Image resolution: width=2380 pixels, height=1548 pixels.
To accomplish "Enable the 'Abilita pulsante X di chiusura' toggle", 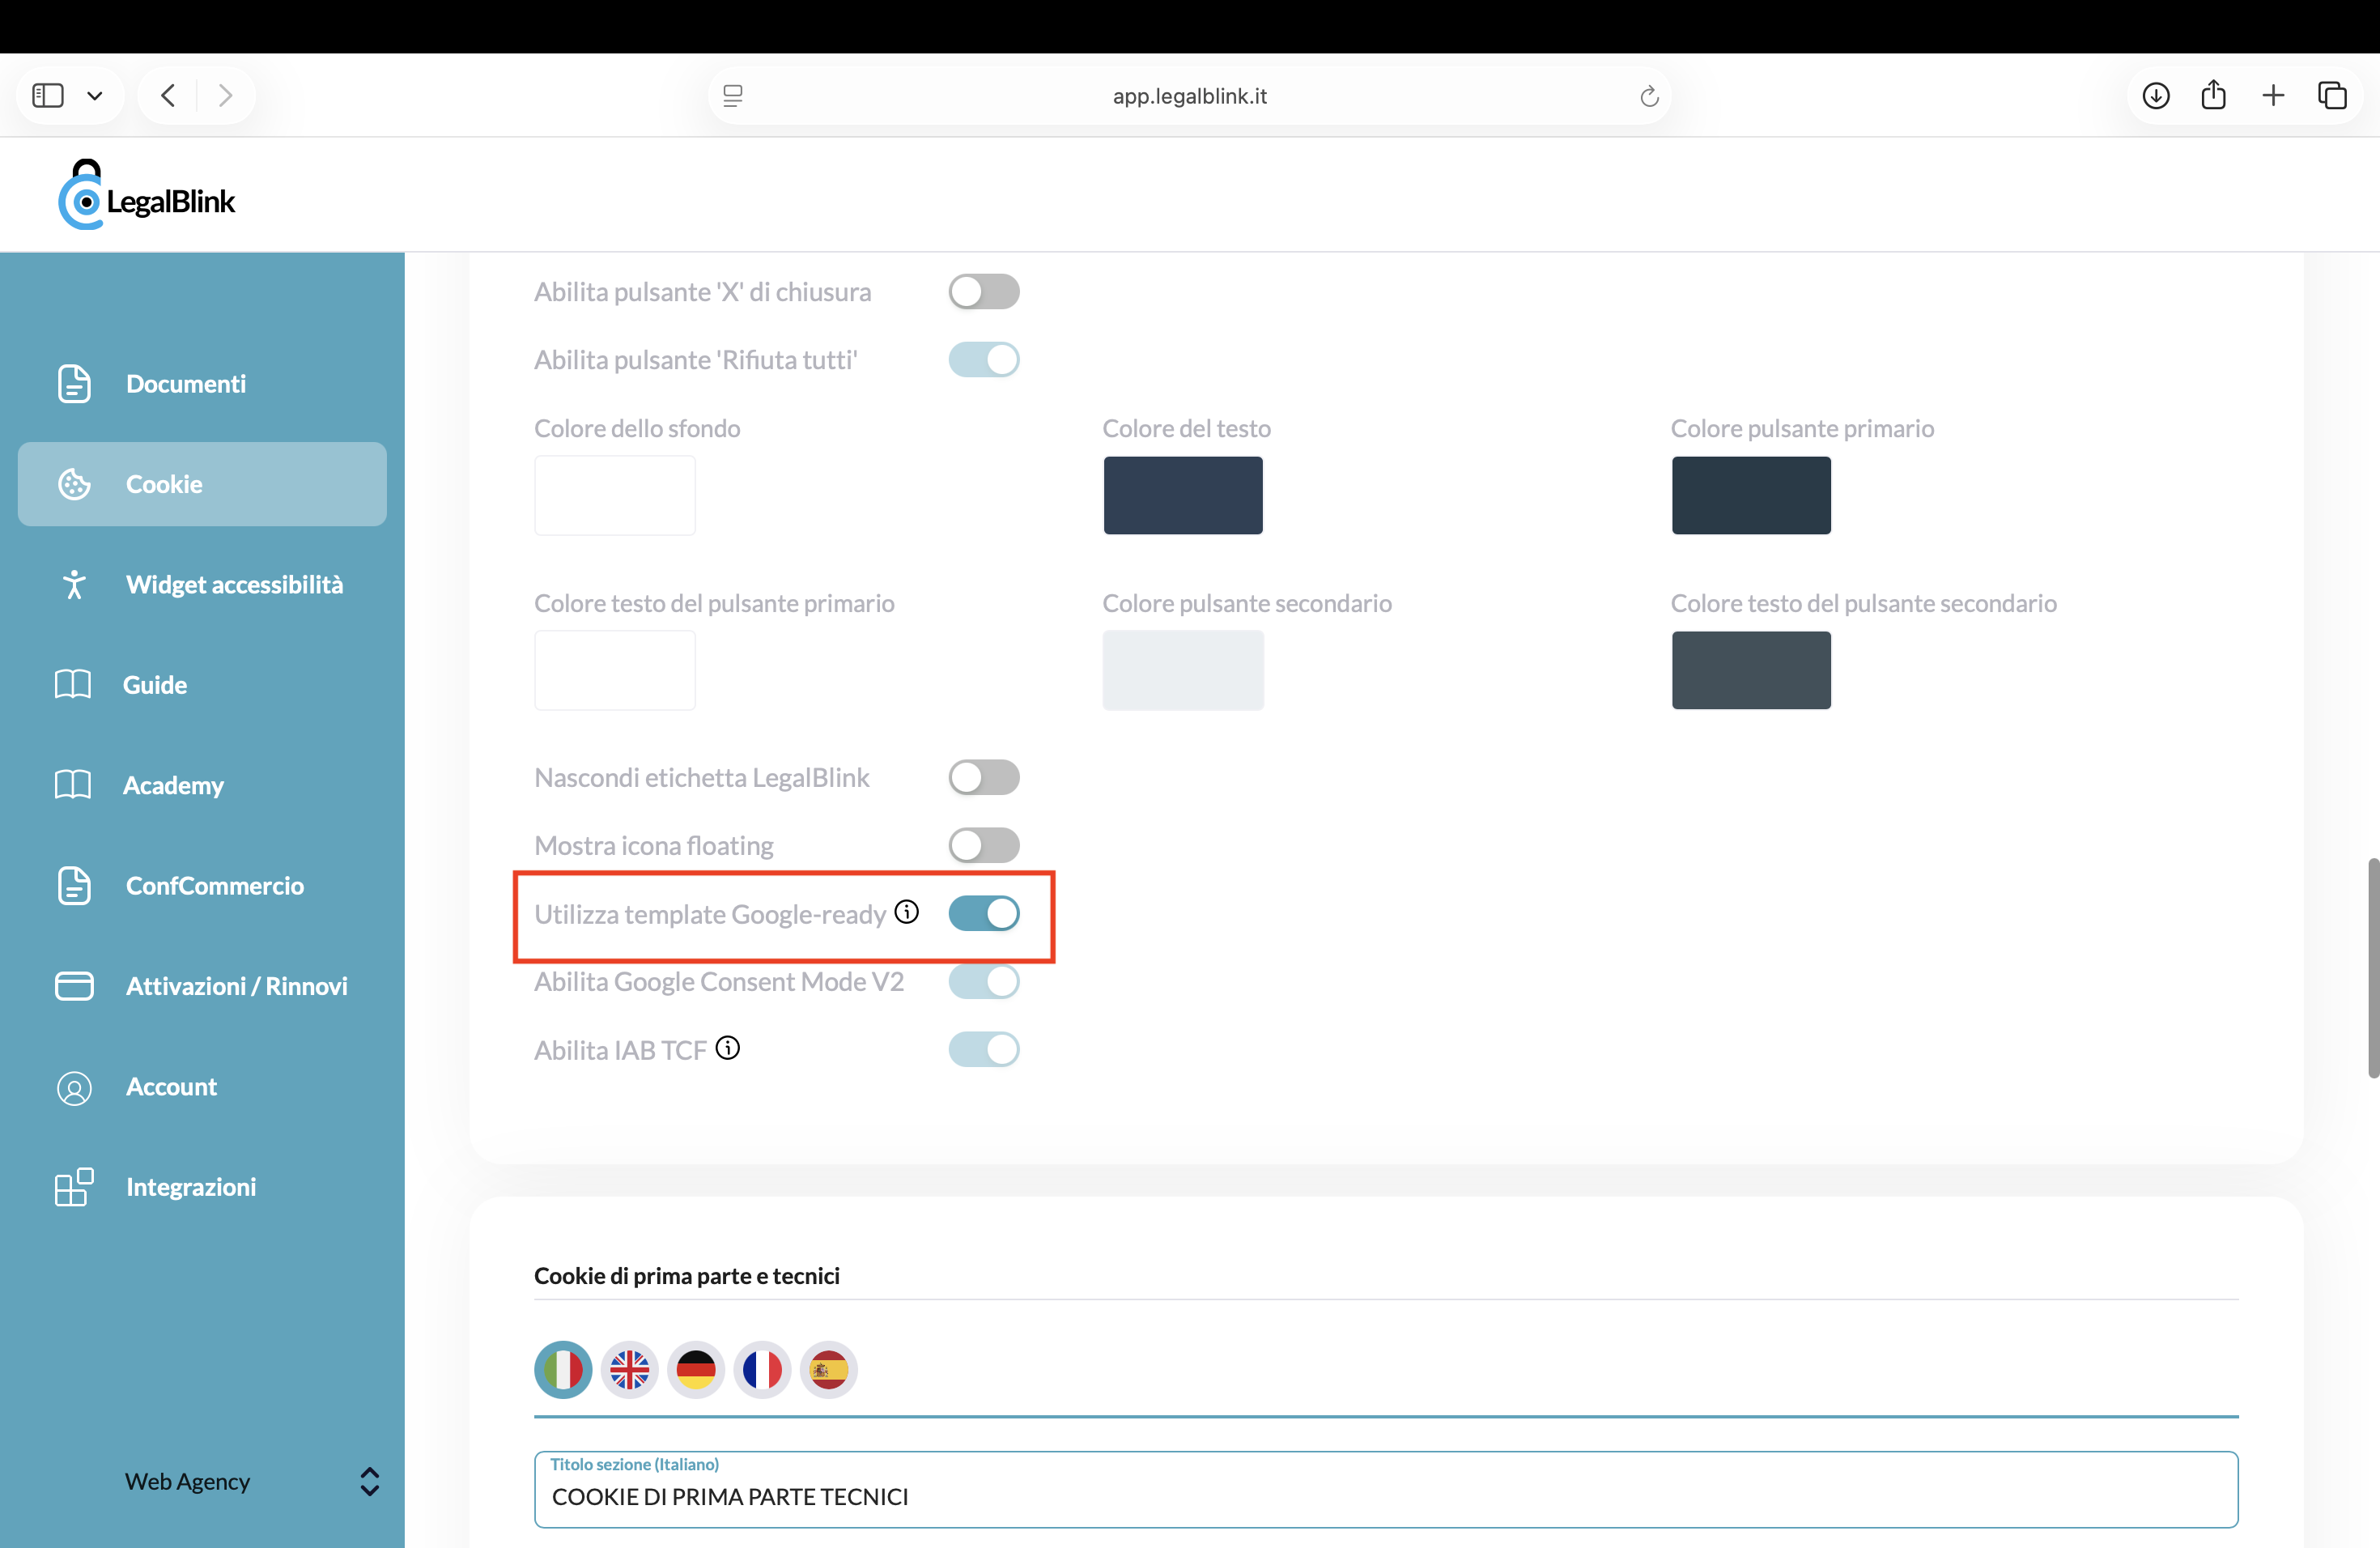I will 984,291.
